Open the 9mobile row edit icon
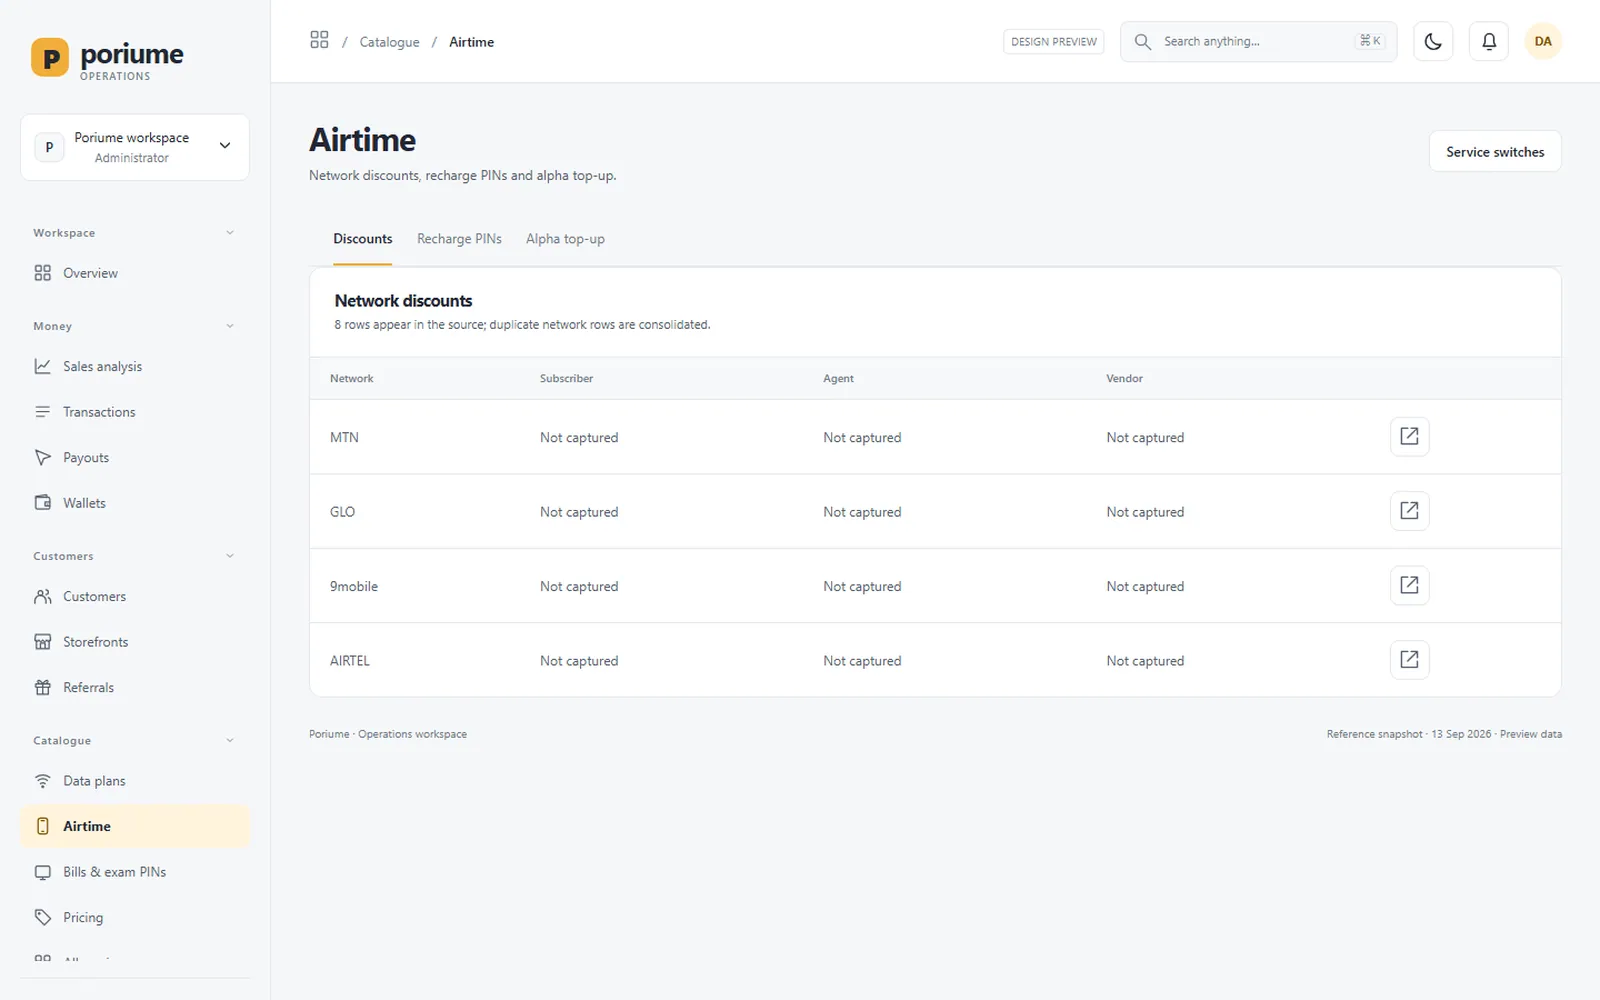1600x1000 pixels. 1409,585
